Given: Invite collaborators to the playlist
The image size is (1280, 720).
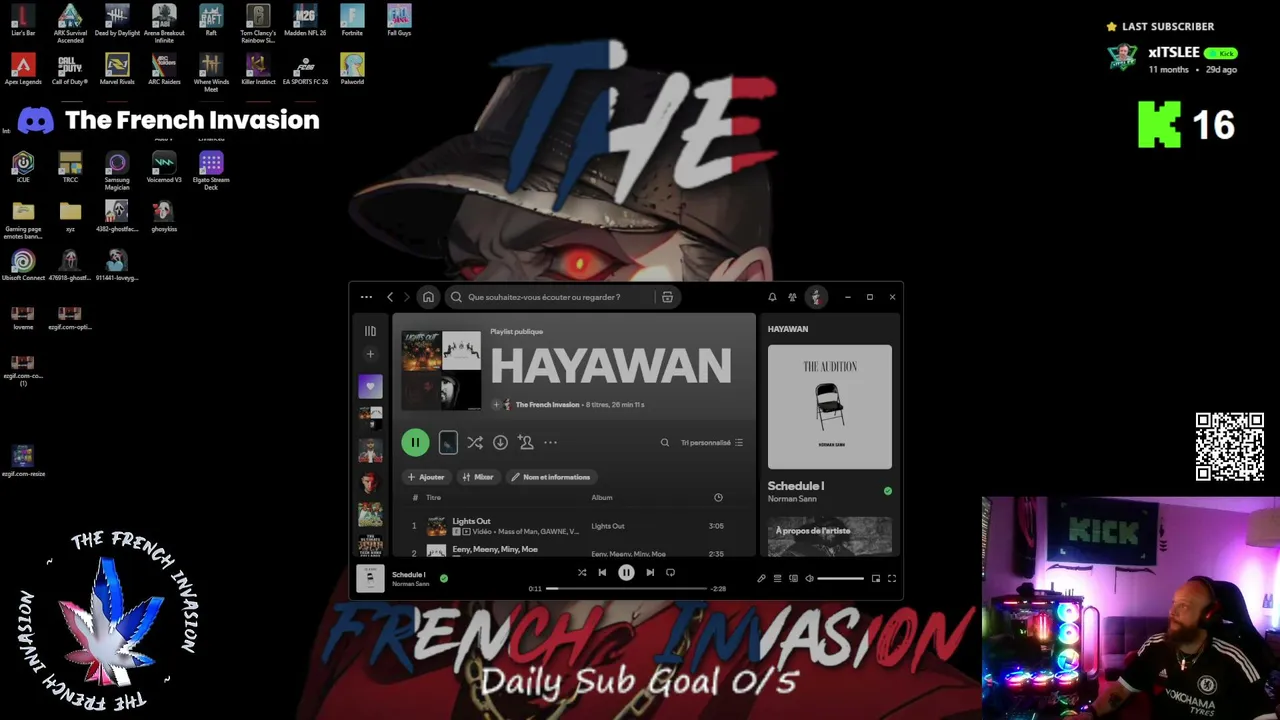Looking at the screenshot, I should [x=526, y=442].
